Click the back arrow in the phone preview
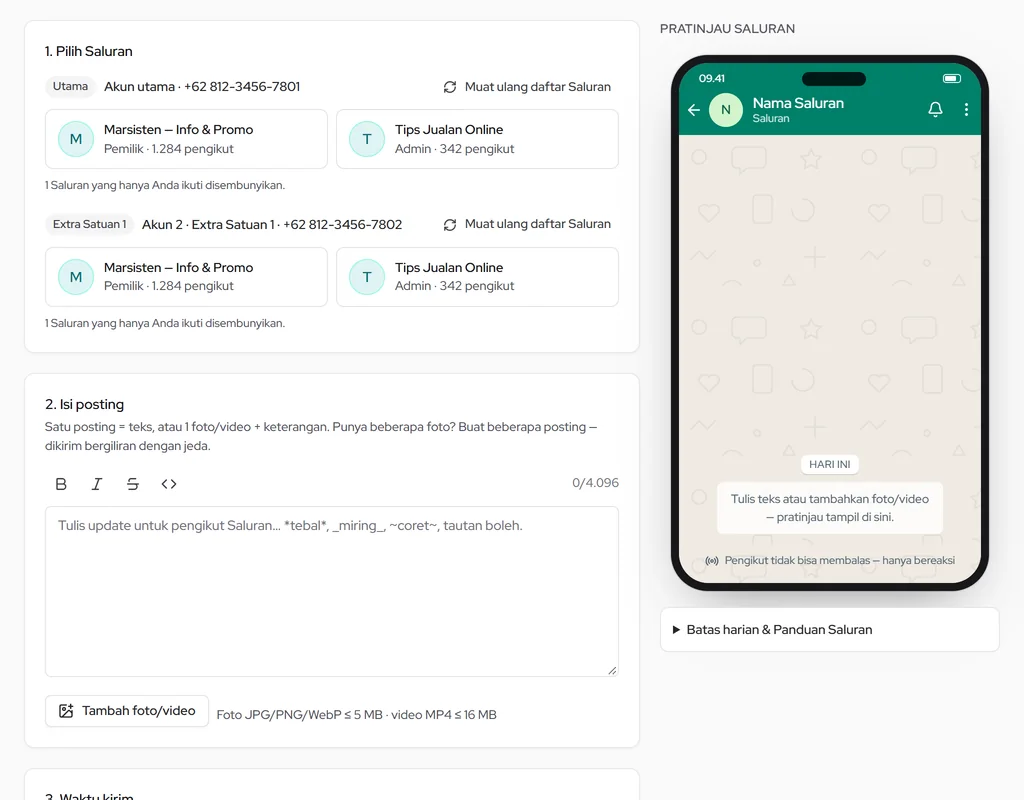 [694, 110]
